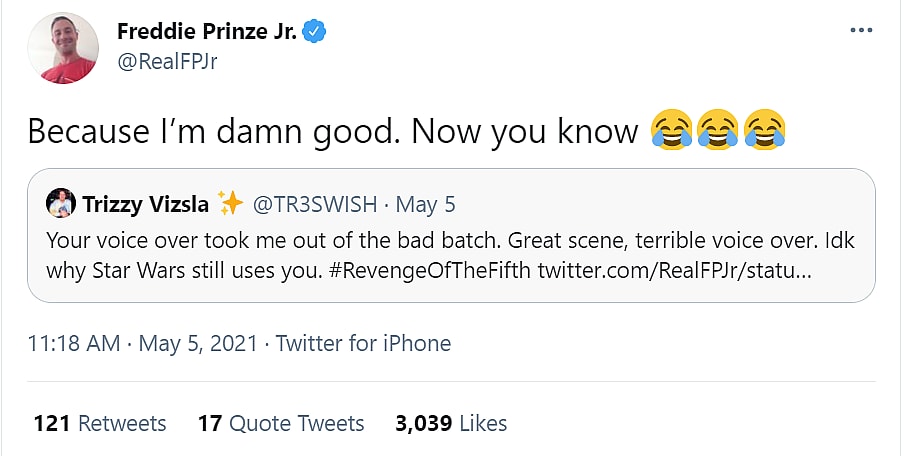Click the sparkles emoji beside Trizzy Vizsla
The width and height of the screenshot is (905, 456).
tap(231, 204)
